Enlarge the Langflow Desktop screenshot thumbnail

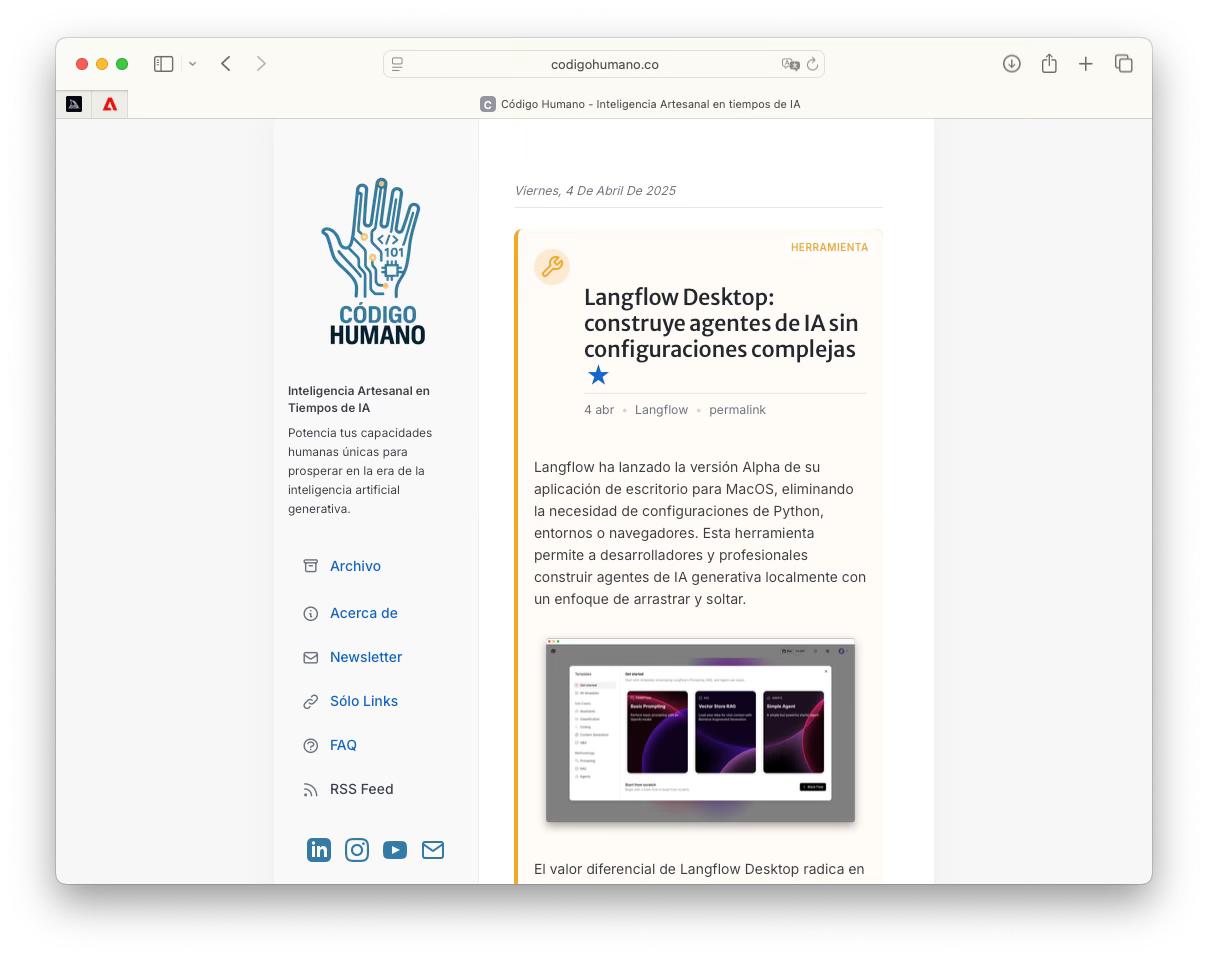pyautogui.click(x=700, y=730)
